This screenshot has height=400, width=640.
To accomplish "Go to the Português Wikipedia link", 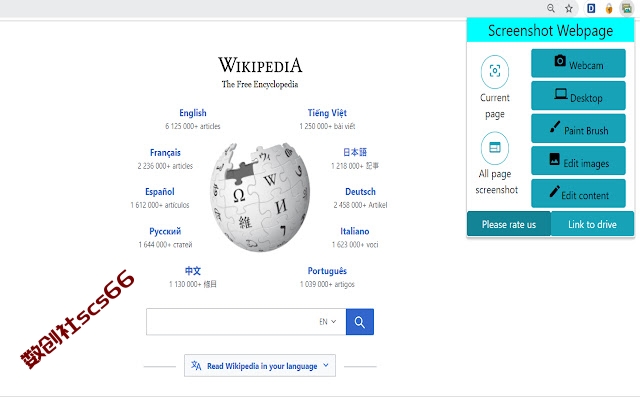I will (327, 271).
